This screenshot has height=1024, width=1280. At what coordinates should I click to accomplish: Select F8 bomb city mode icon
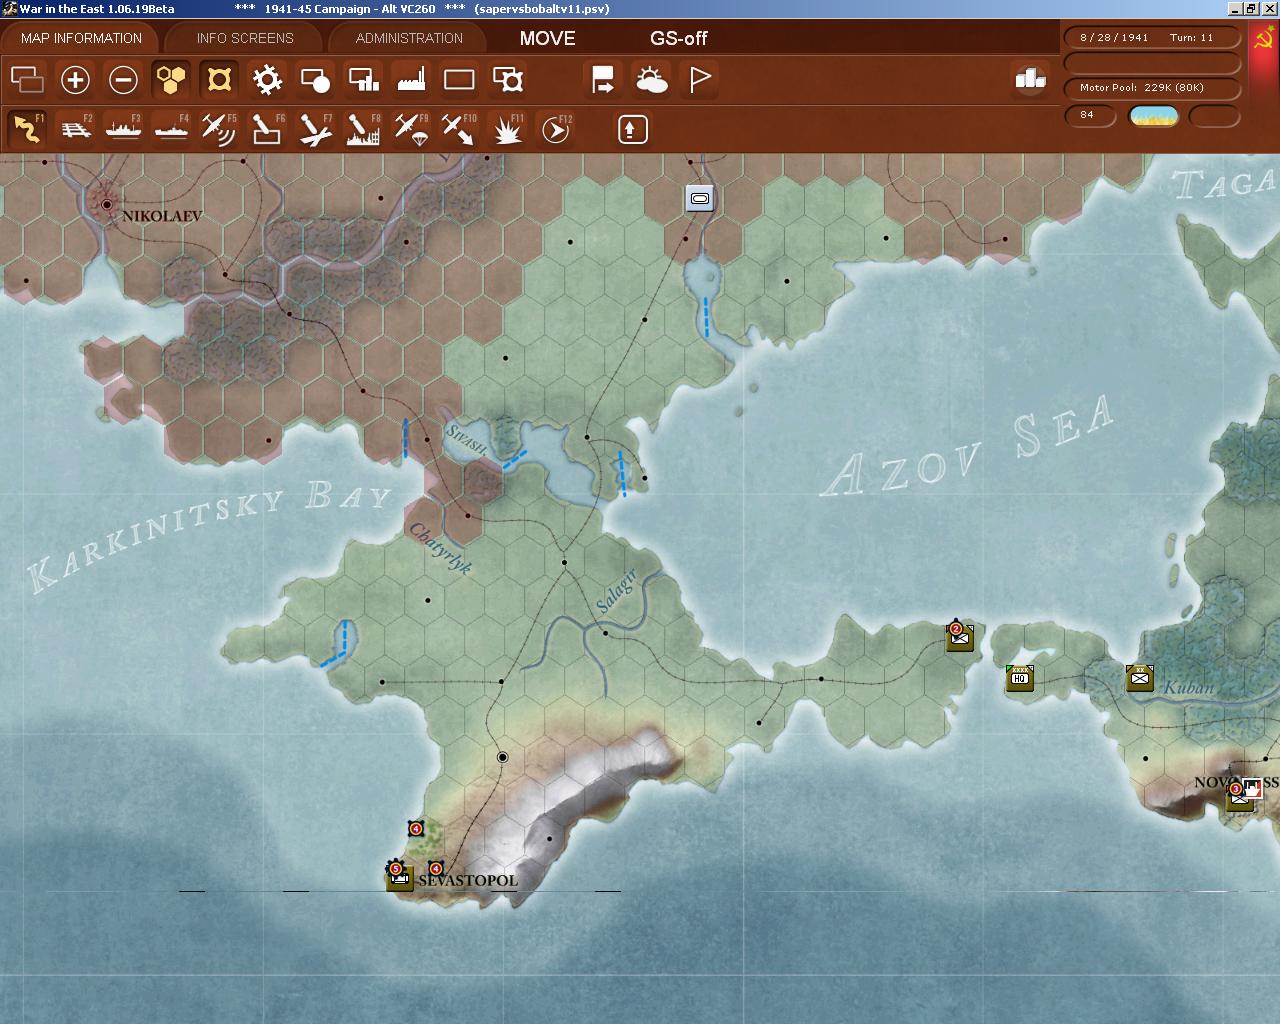coord(363,129)
